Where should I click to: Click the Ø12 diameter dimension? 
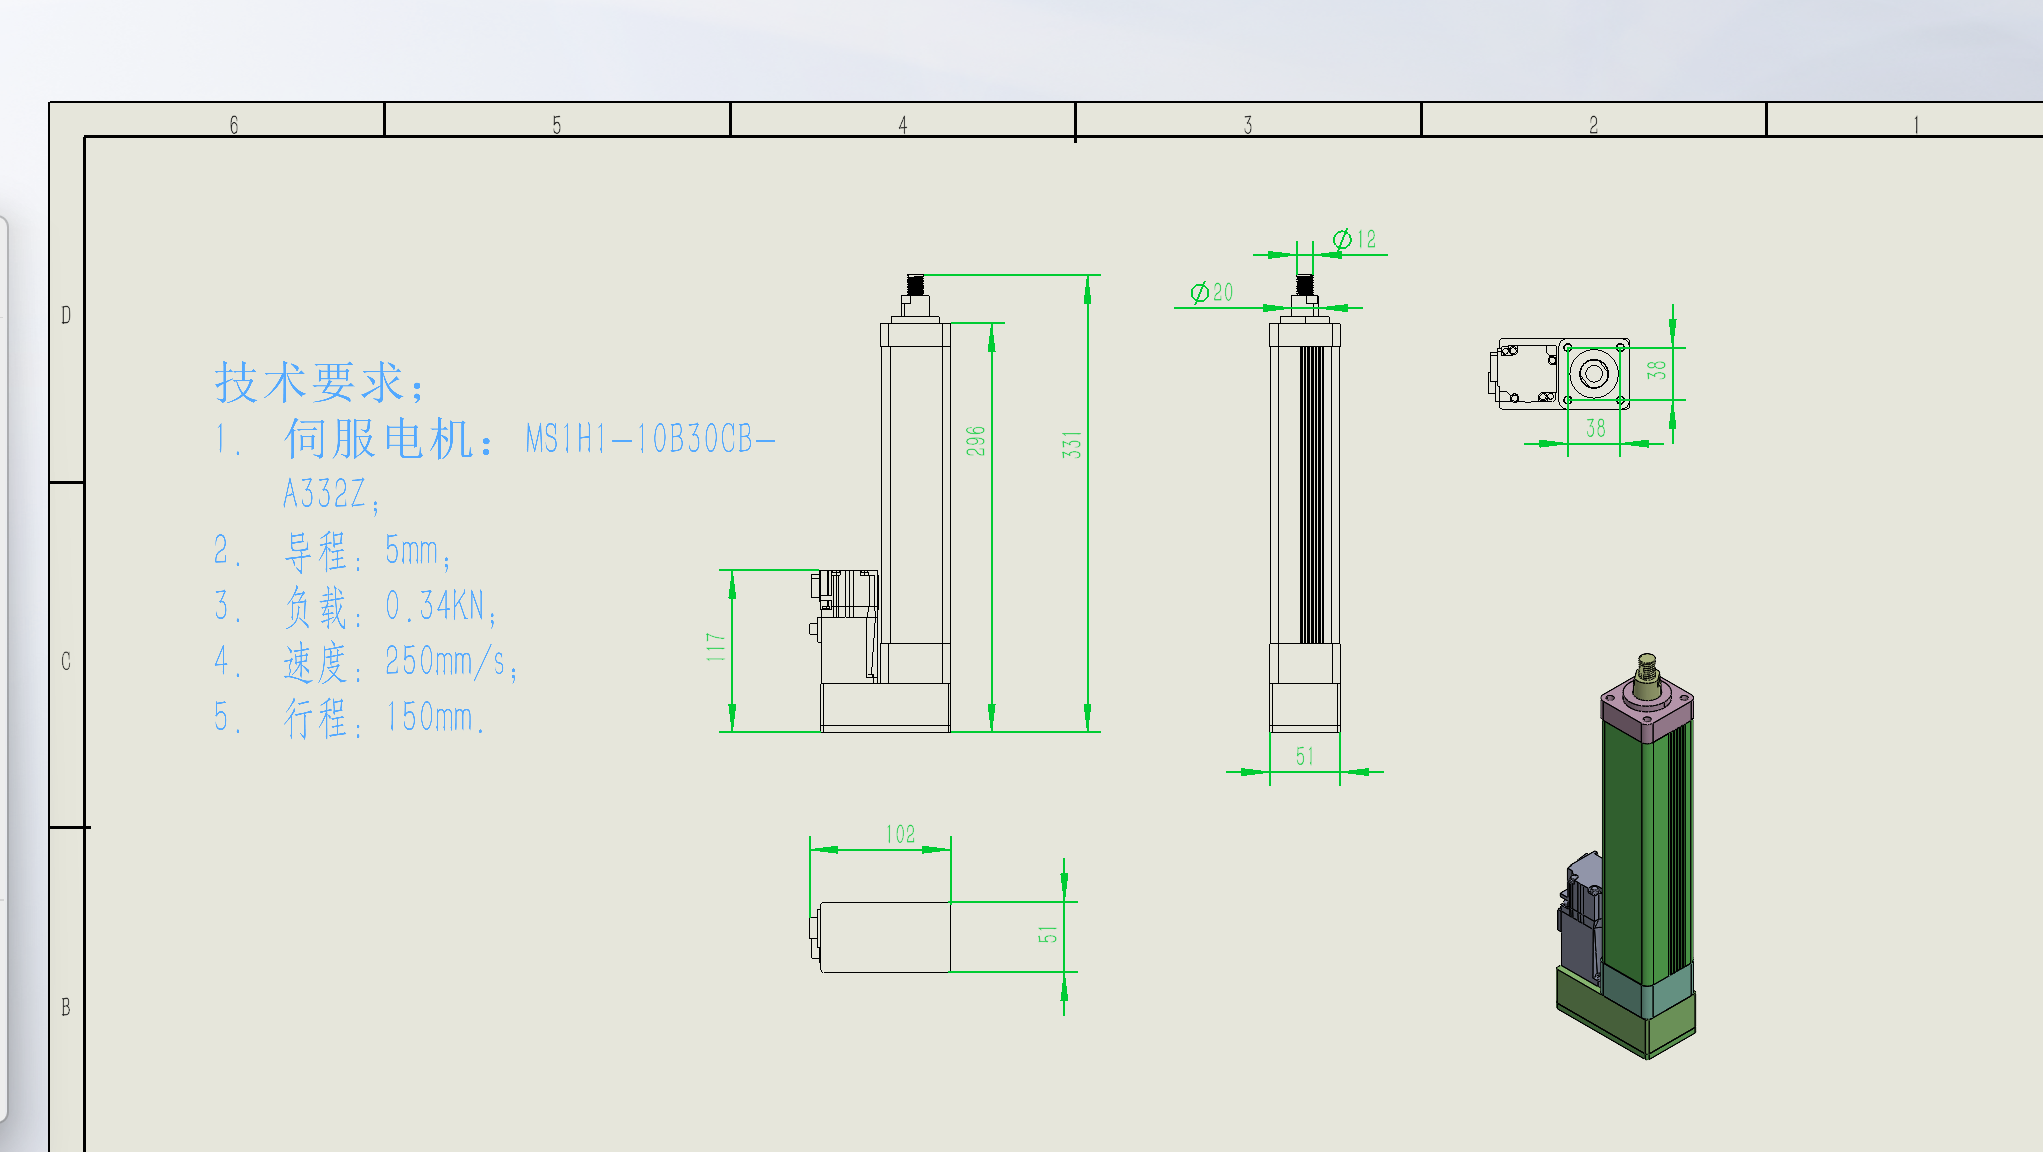tap(1355, 240)
